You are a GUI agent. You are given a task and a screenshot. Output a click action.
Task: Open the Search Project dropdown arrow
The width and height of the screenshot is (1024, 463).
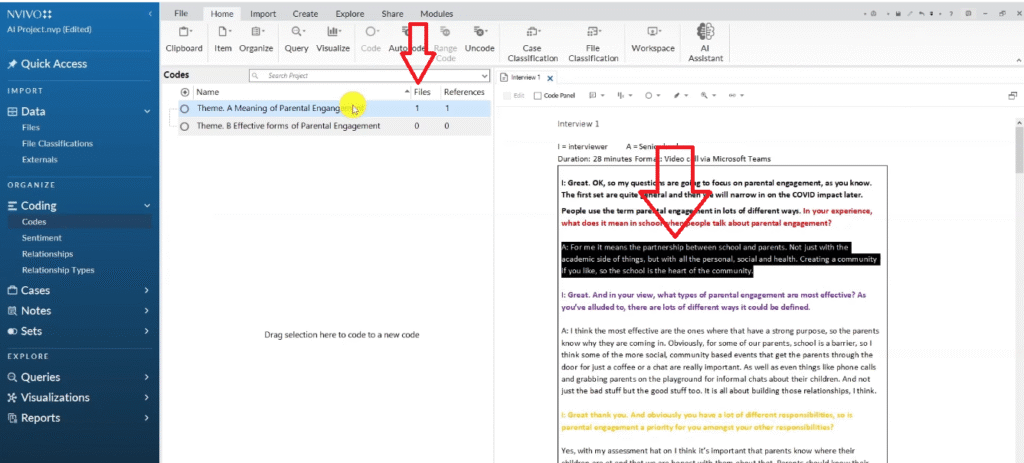(x=485, y=76)
